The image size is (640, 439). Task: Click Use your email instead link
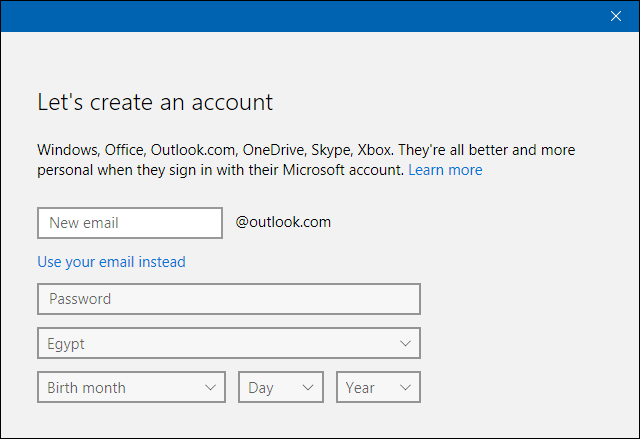point(111,262)
